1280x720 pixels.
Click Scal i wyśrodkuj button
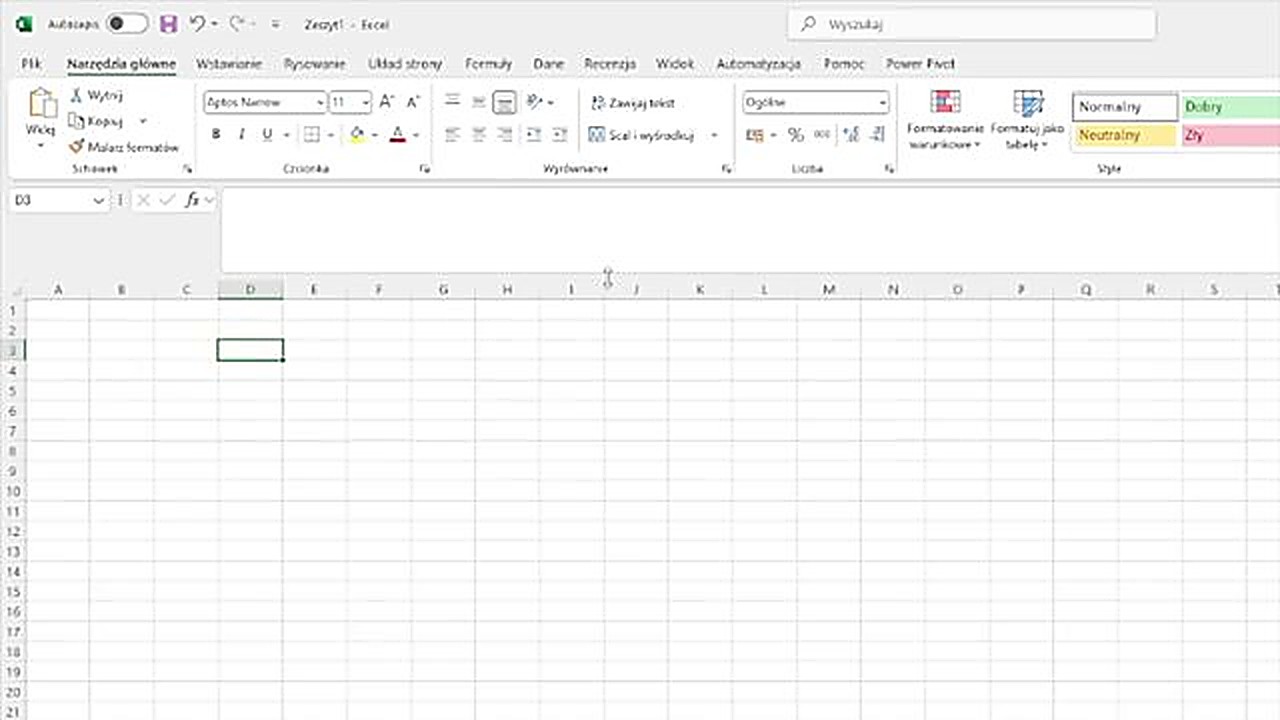click(642, 135)
